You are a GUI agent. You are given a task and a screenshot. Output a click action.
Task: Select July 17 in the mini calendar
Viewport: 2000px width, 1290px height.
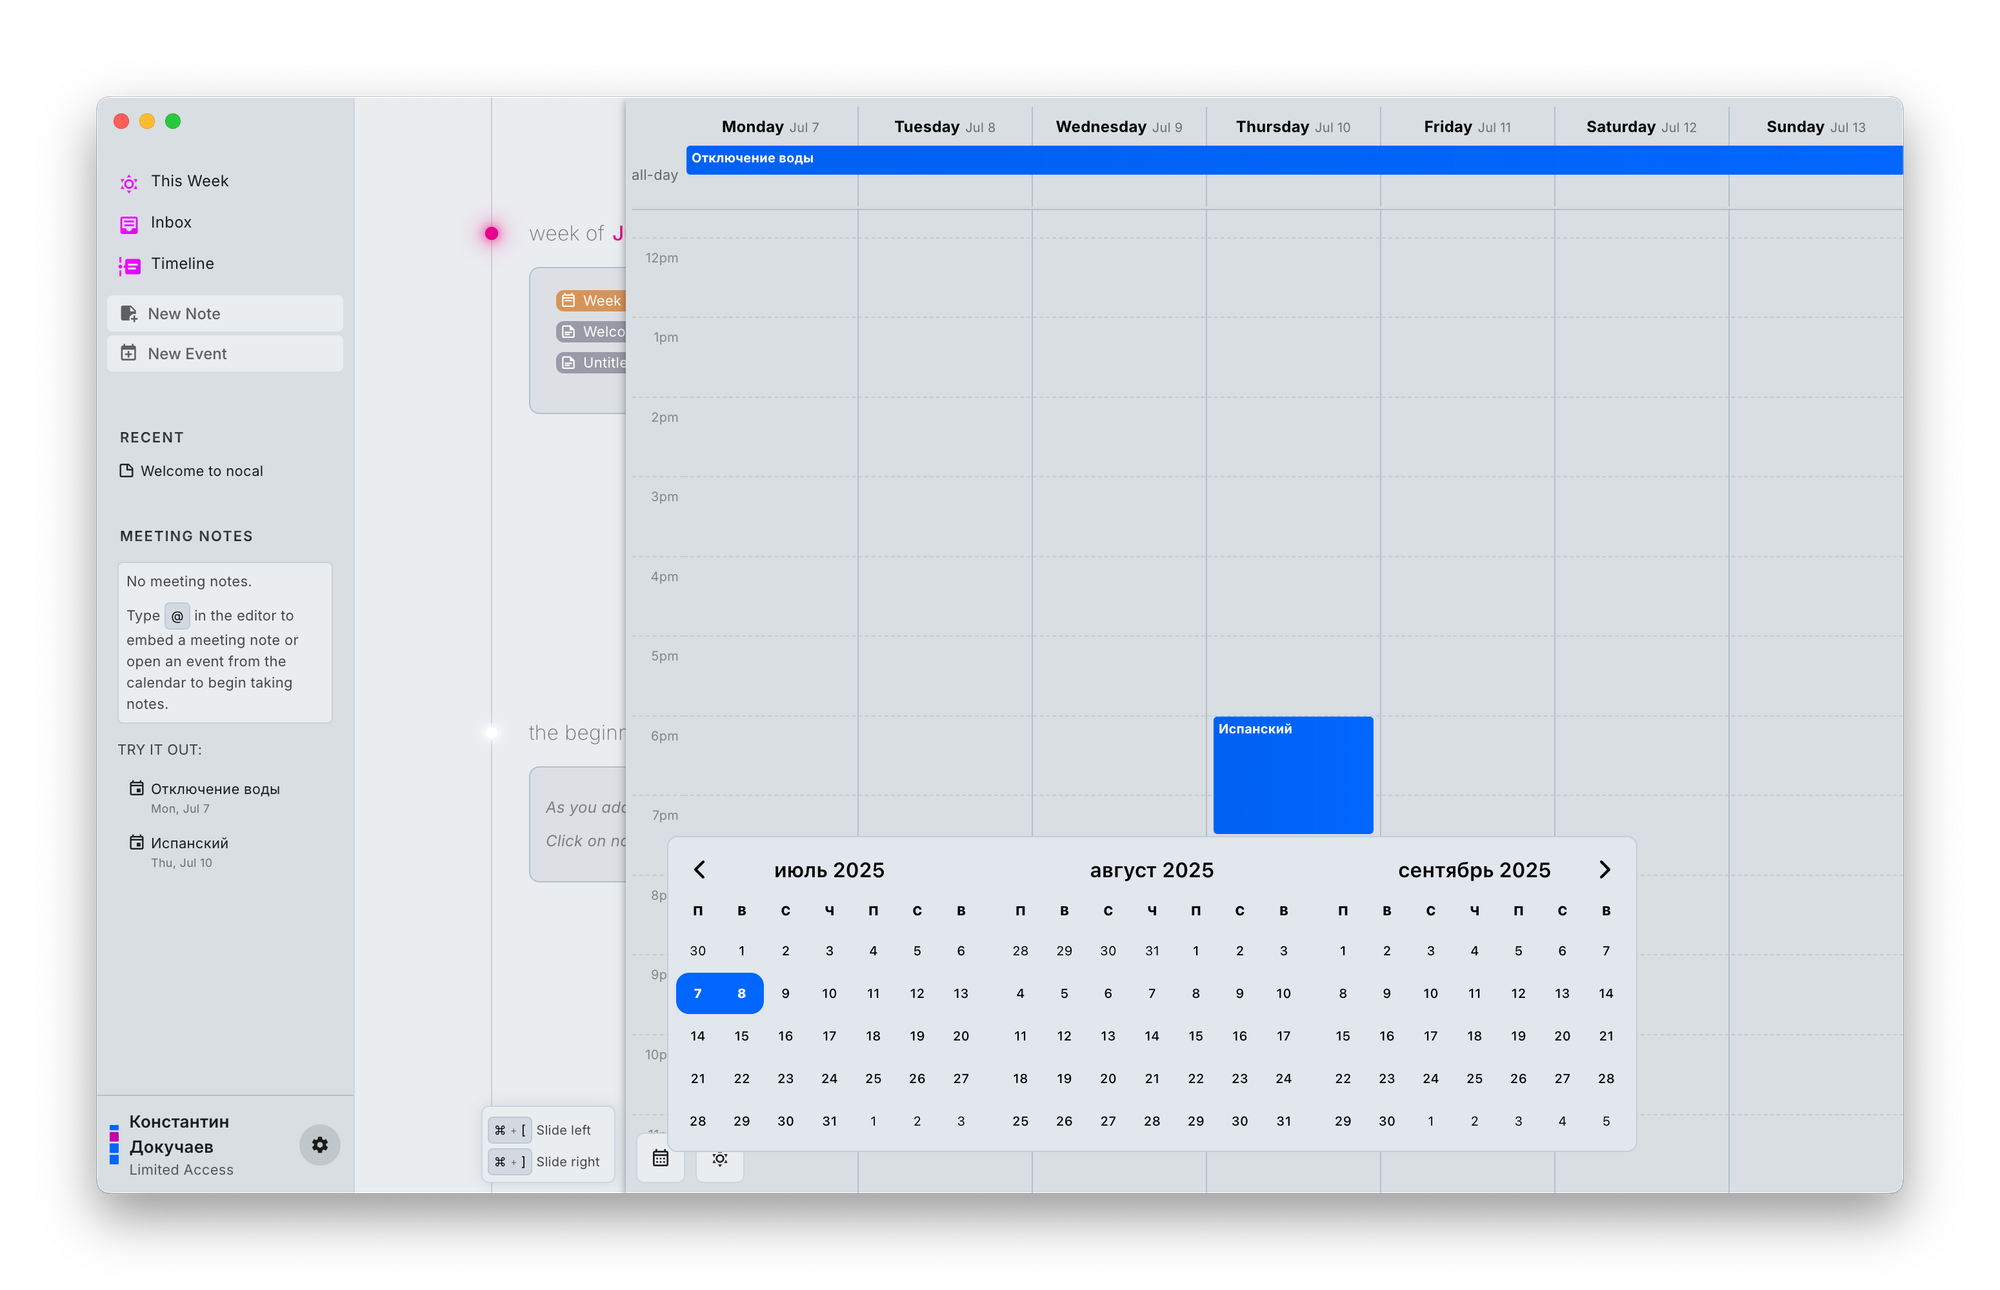pyautogui.click(x=829, y=1036)
